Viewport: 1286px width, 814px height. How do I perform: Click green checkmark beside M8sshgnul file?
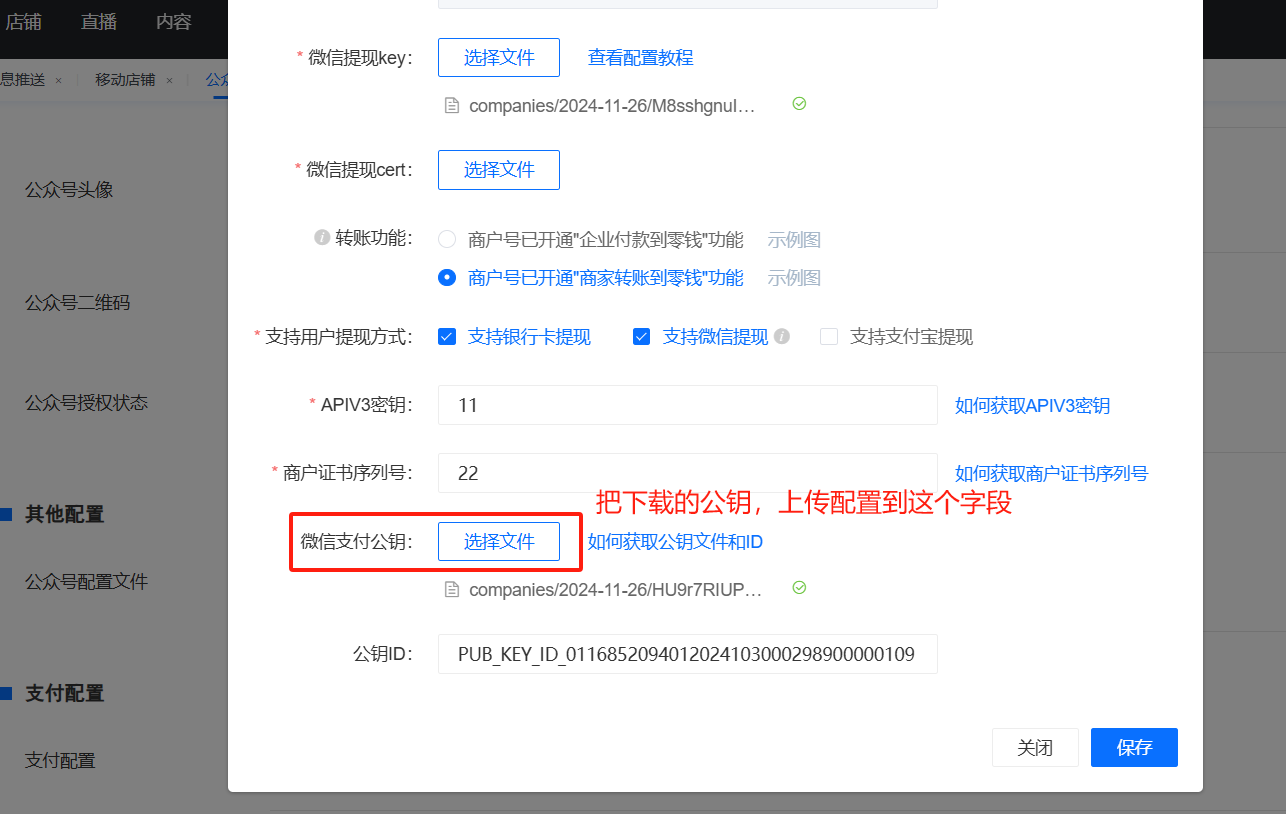pos(799,104)
